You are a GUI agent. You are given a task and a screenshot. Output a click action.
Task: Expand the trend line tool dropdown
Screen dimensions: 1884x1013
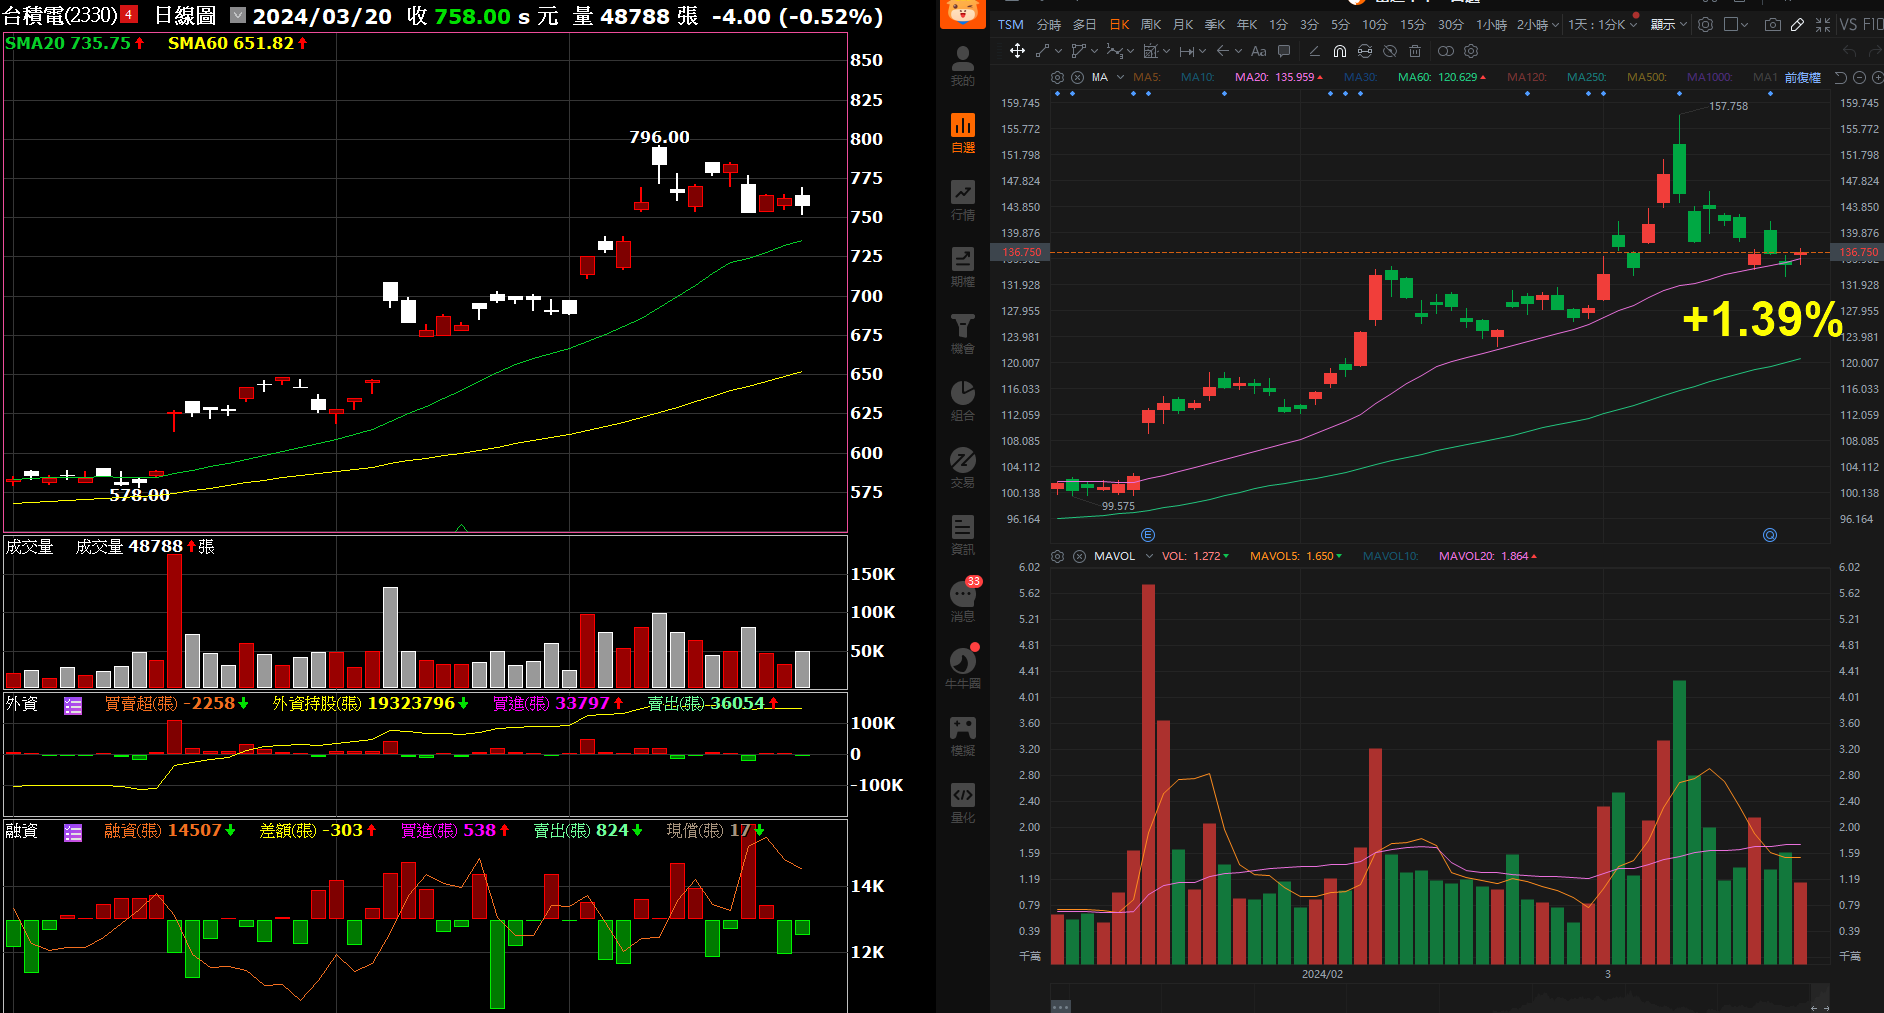[1058, 51]
